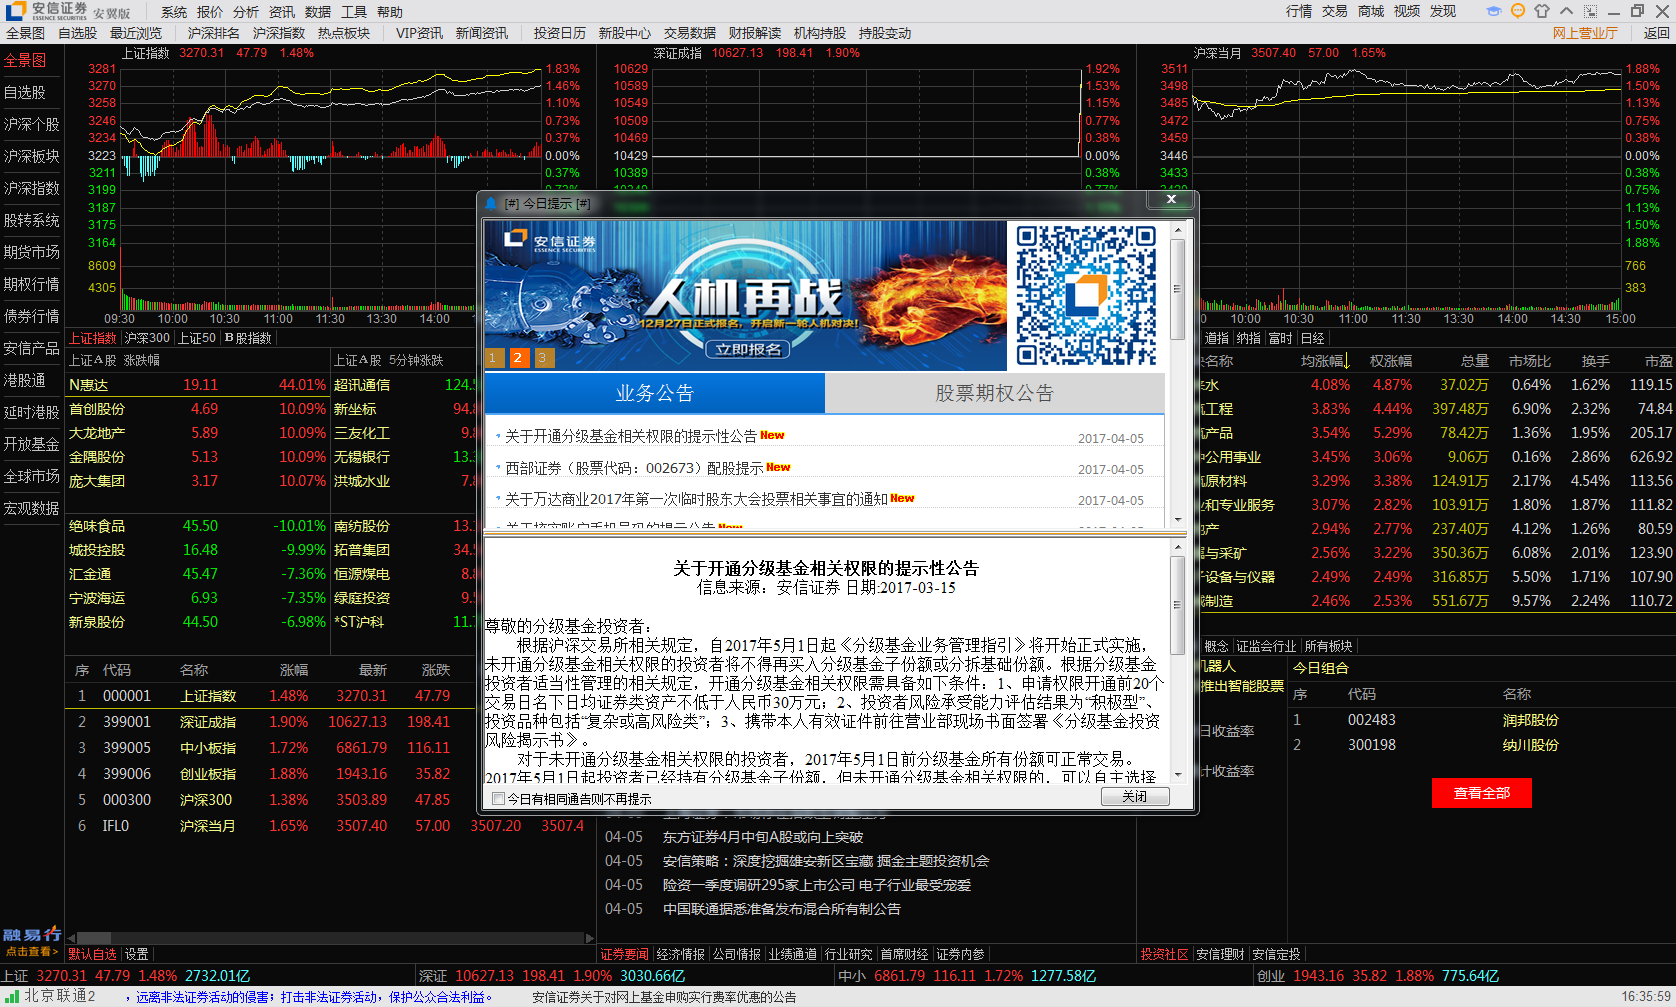The height and width of the screenshot is (1007, 1676).
Task: Open the 热点板块 toolbar tab
Action: pyautogui.click(x=344, y=33)
